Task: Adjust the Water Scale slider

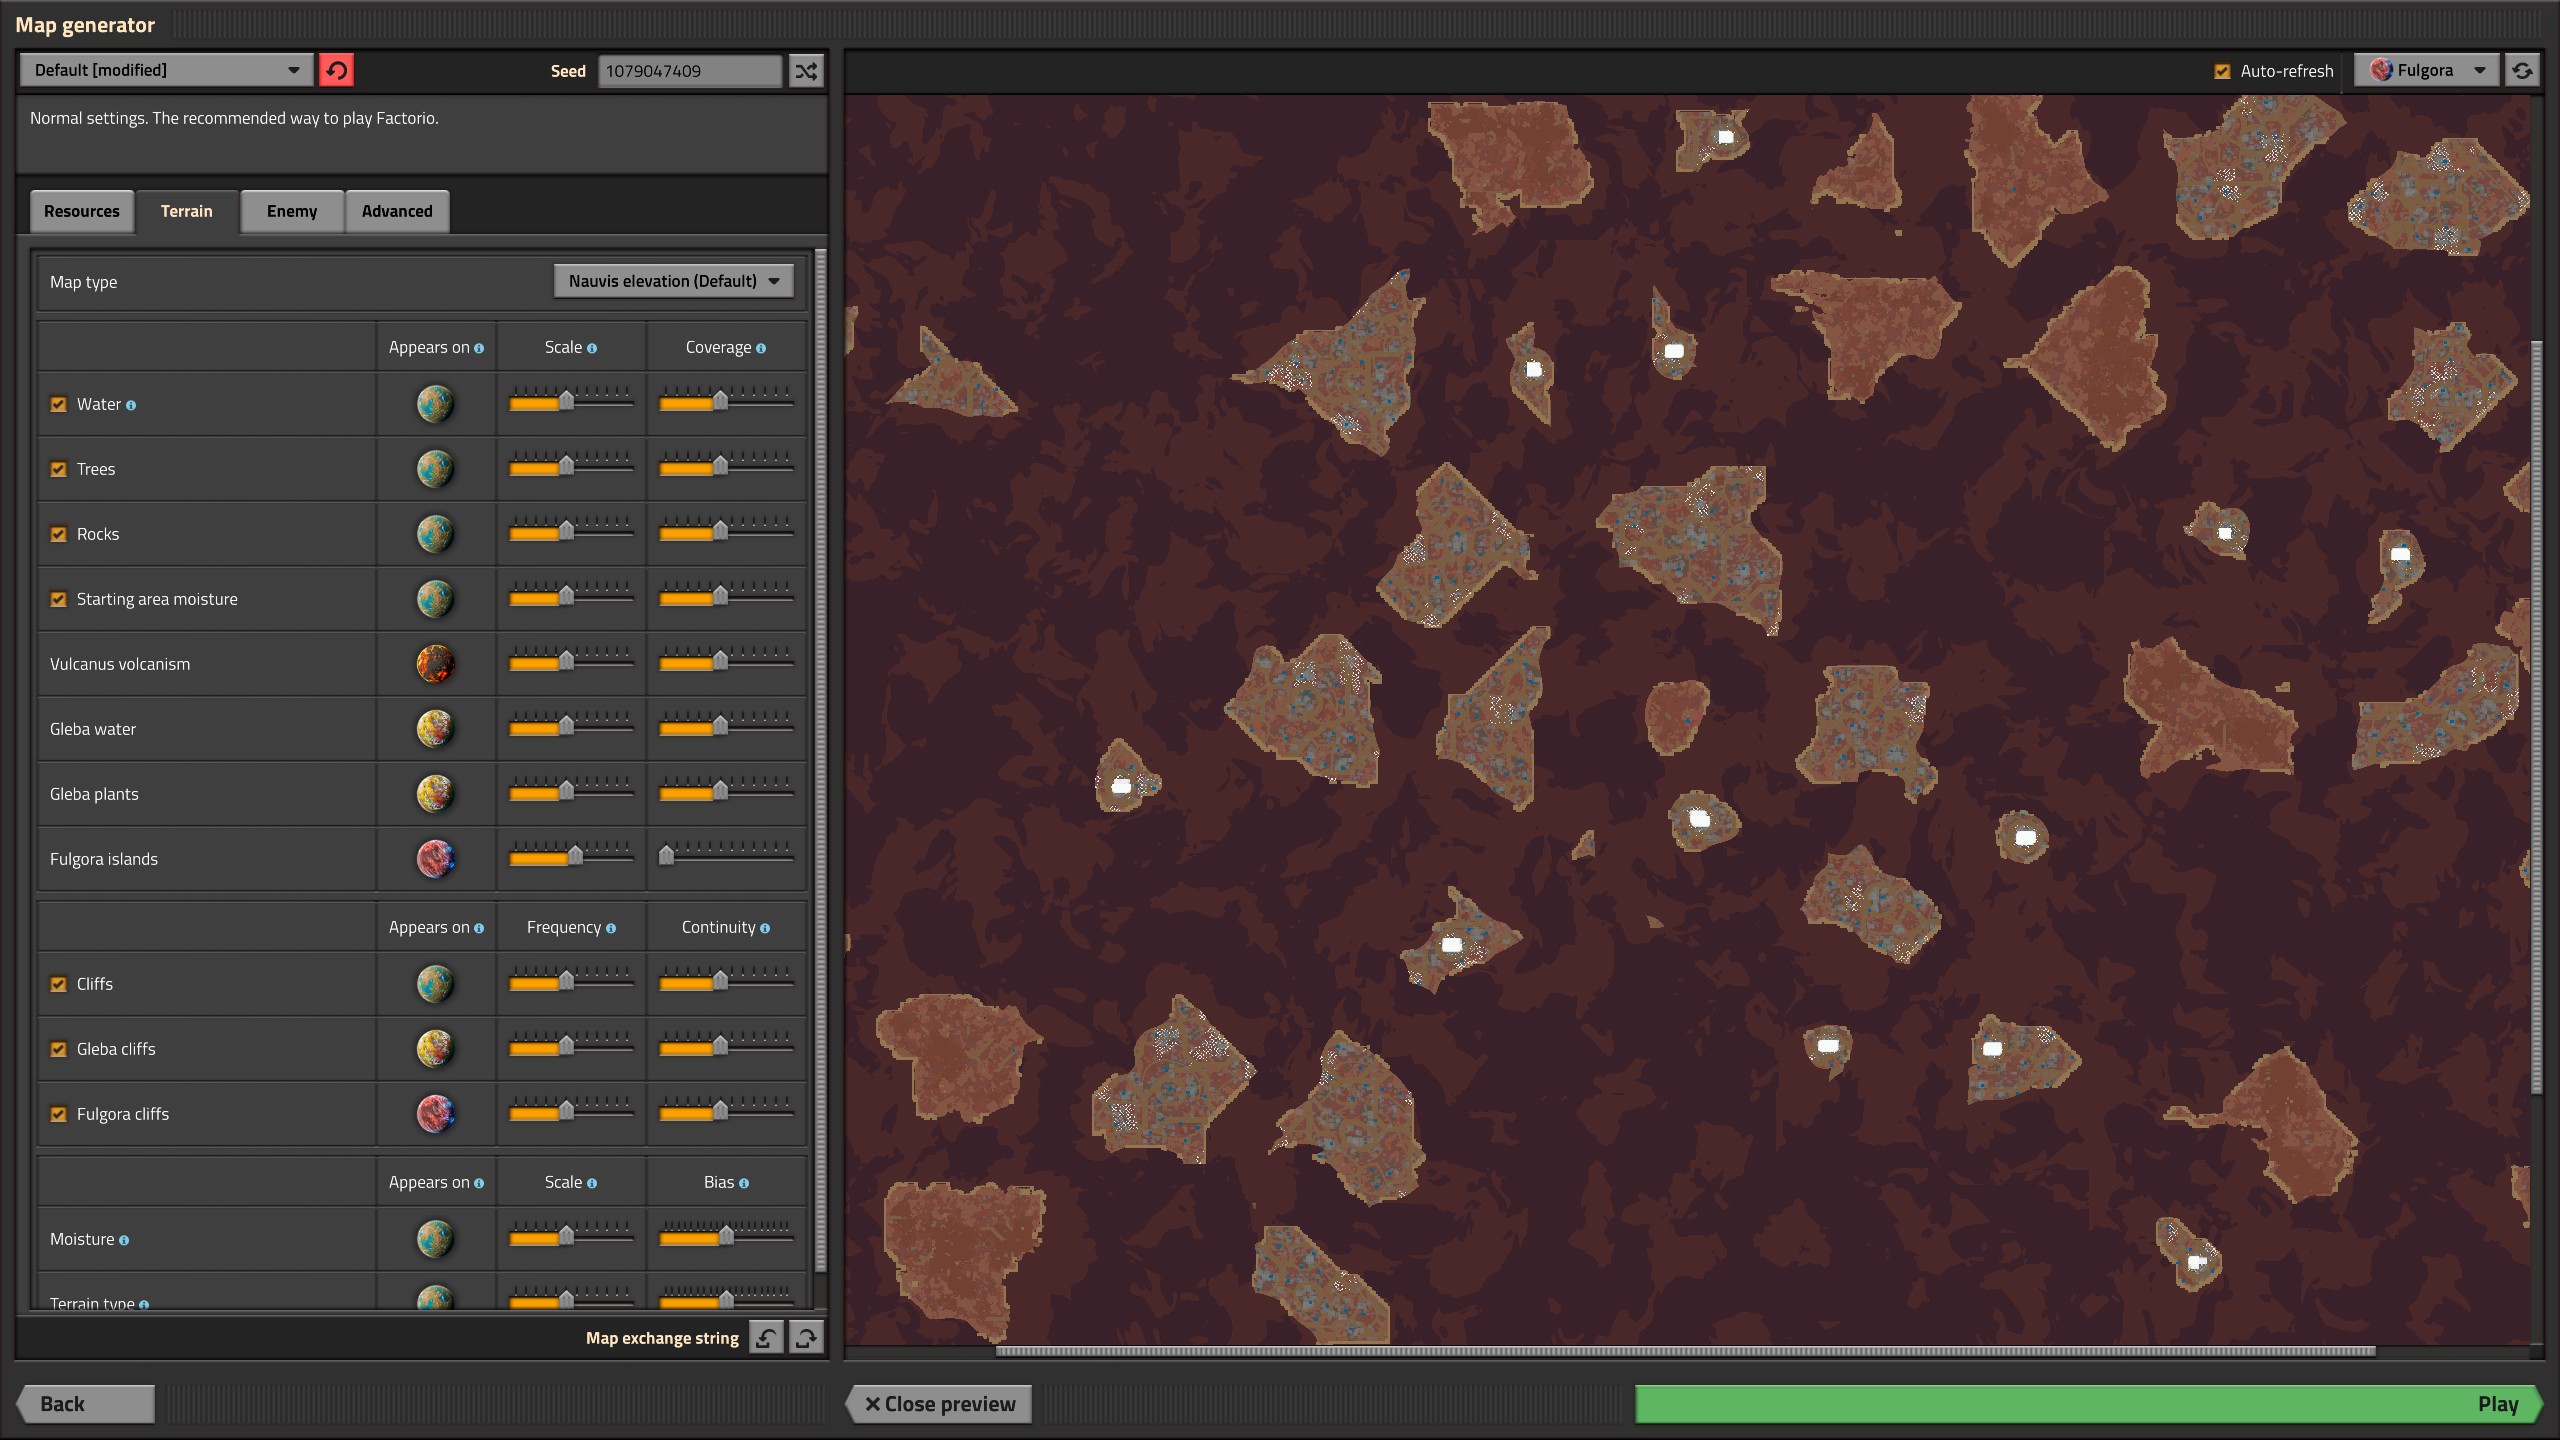Action: click(571, 402)
